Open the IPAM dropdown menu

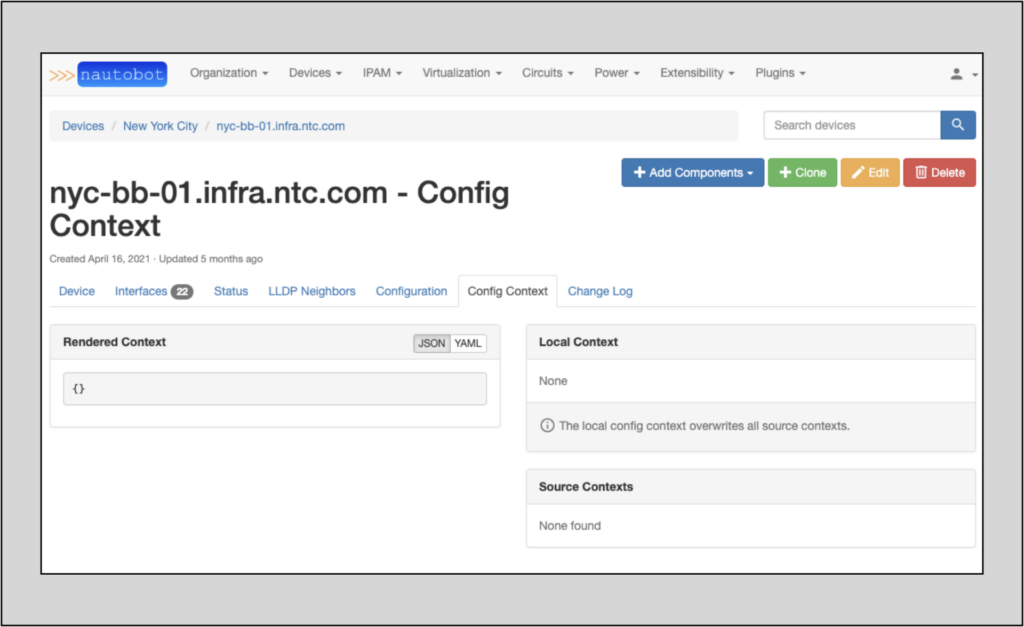(x=381, y=72)
